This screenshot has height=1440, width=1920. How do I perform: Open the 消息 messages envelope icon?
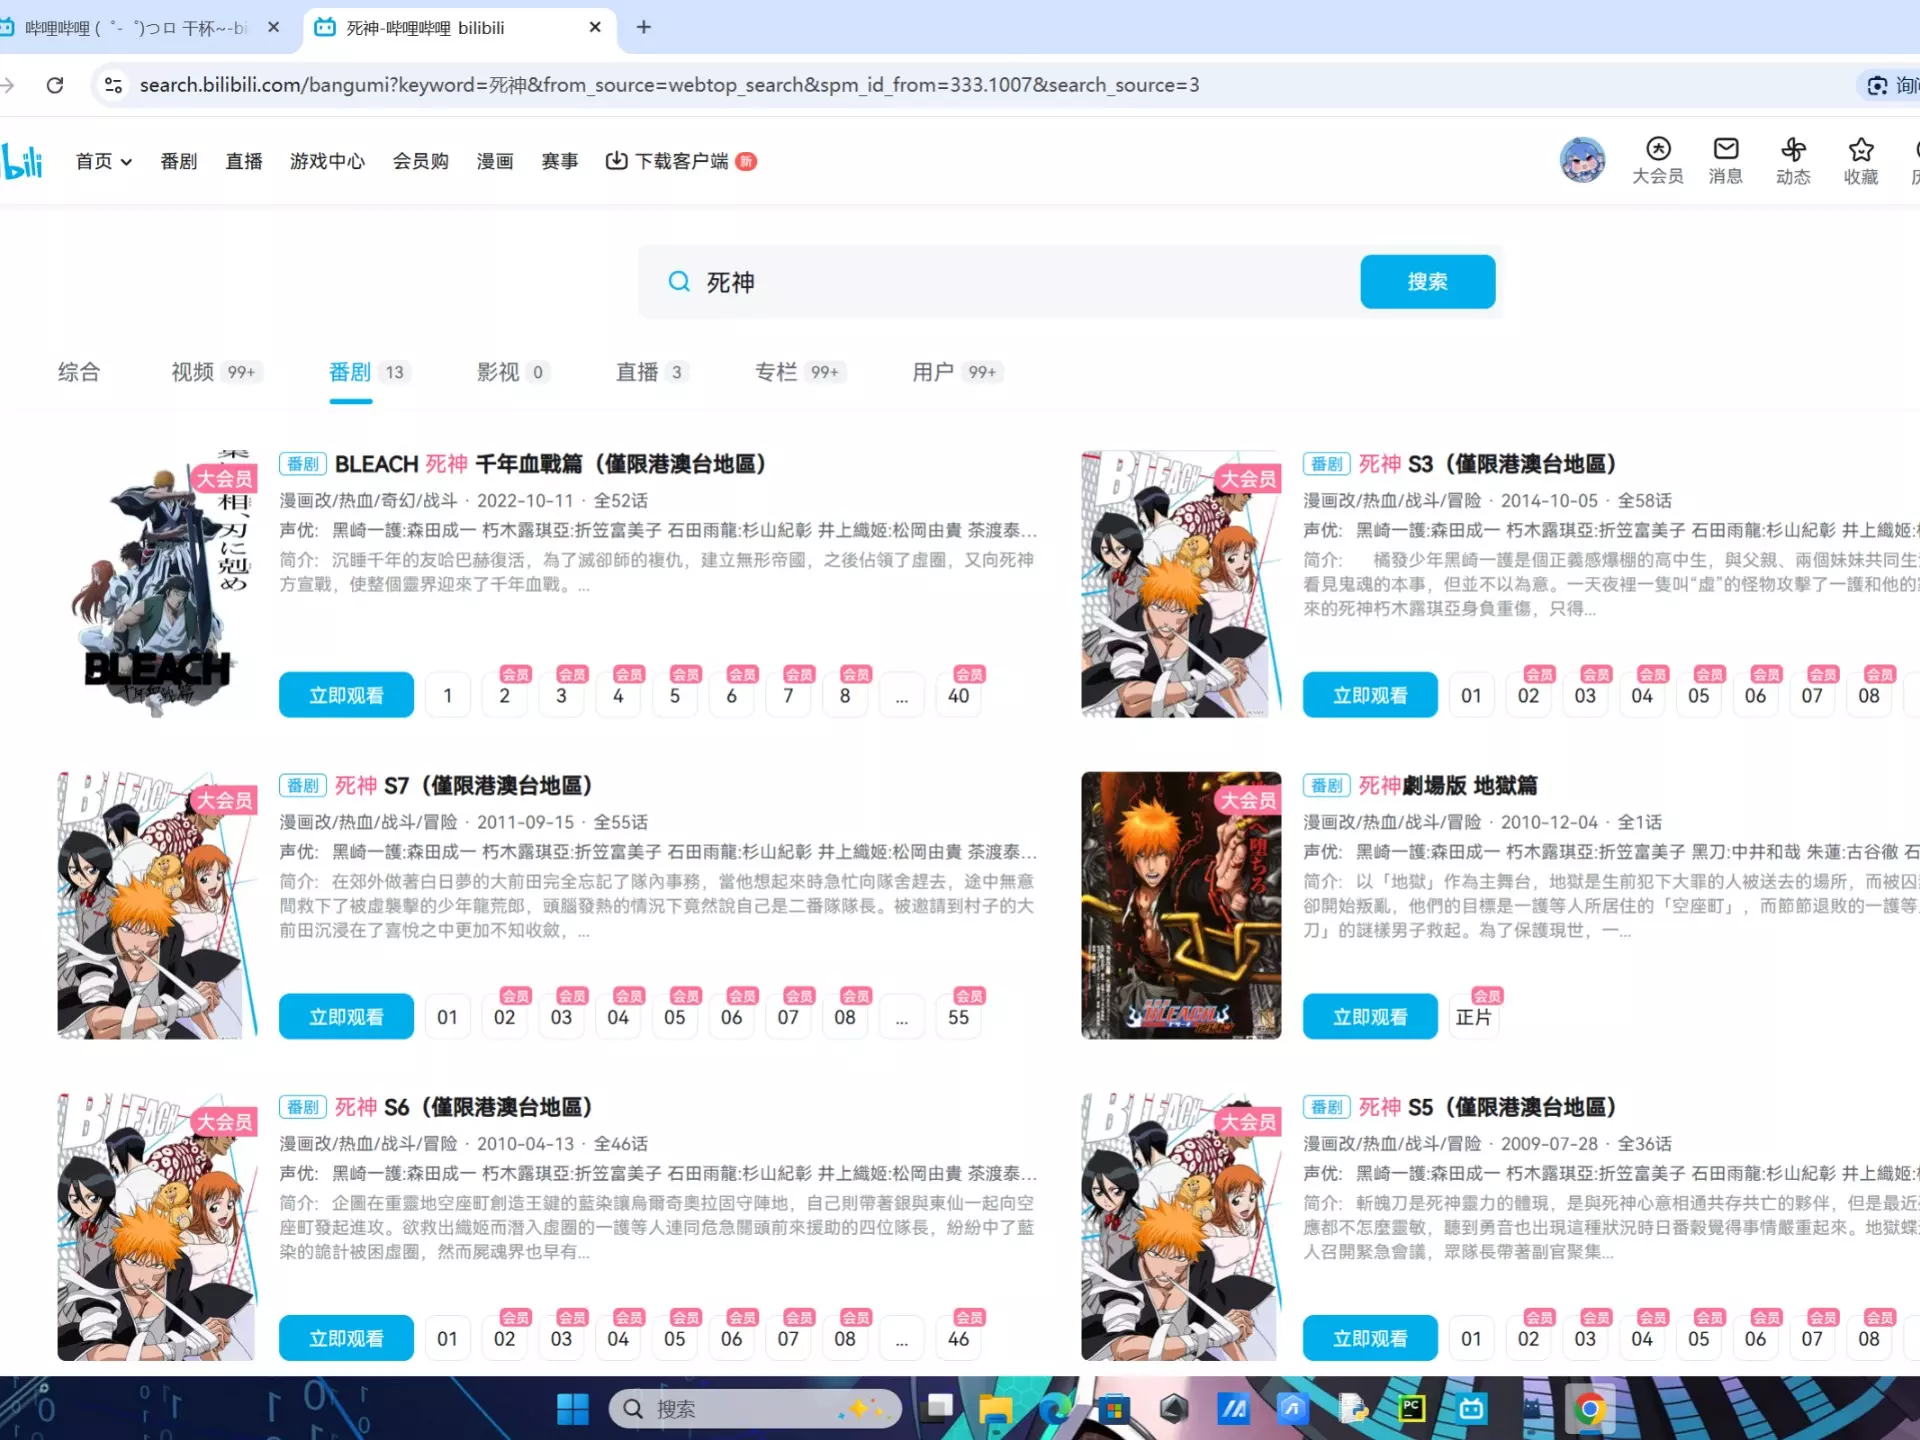(x=1725, y=150)
